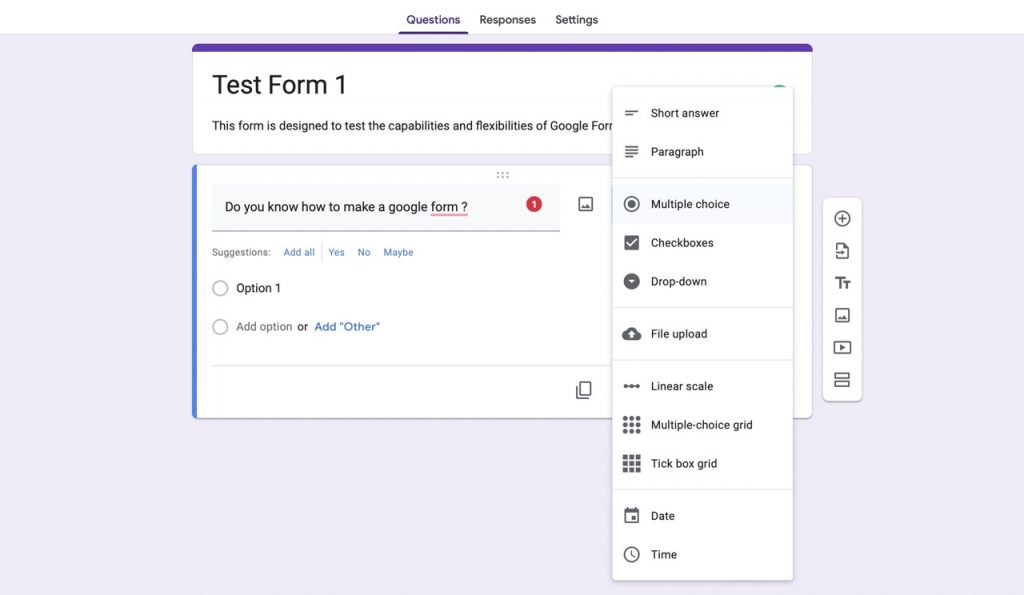Click the Add question plus icon
Image resolution: width=1024 pixels, height=595 pixels.
tap(842, 219)
